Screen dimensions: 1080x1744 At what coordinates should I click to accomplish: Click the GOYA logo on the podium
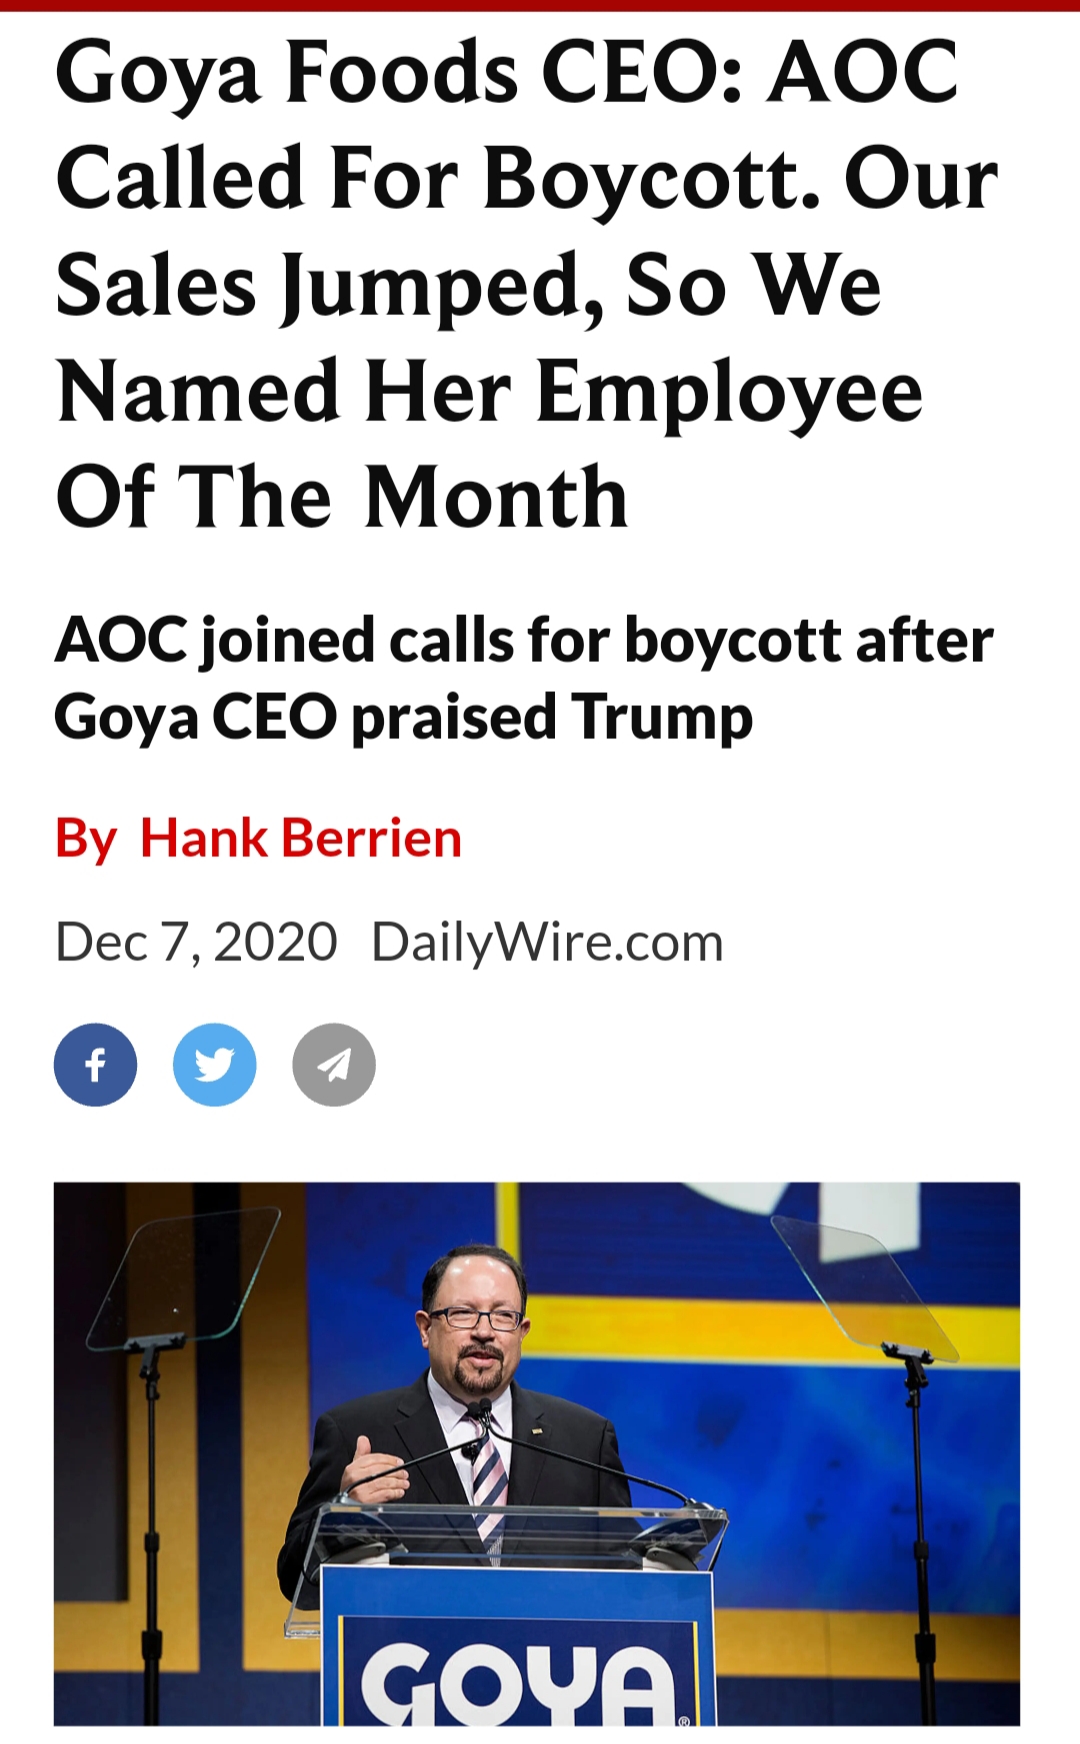(518, 1682)
